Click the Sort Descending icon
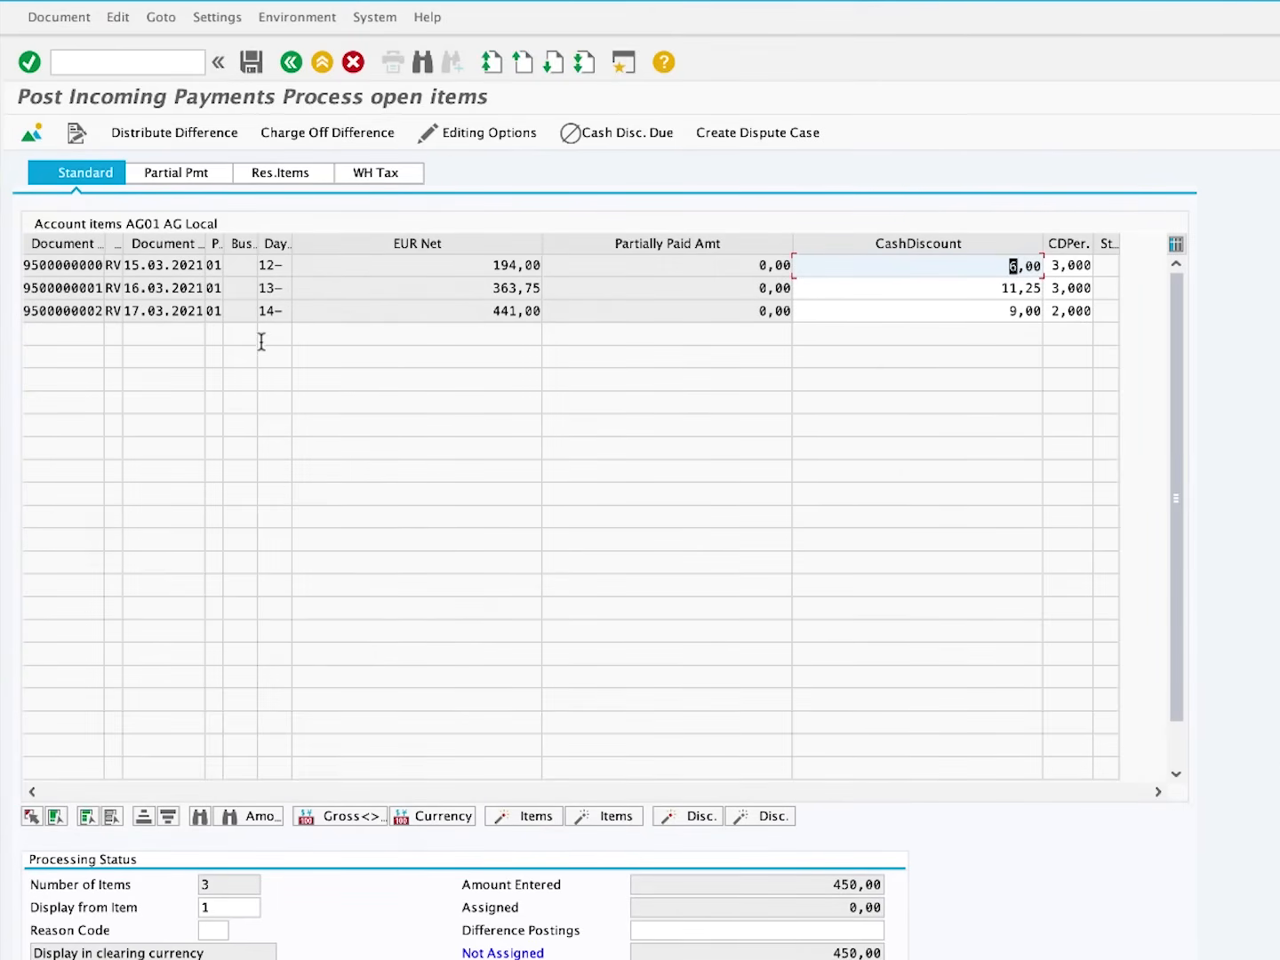 pyautogui.click(x=168, y=817)
